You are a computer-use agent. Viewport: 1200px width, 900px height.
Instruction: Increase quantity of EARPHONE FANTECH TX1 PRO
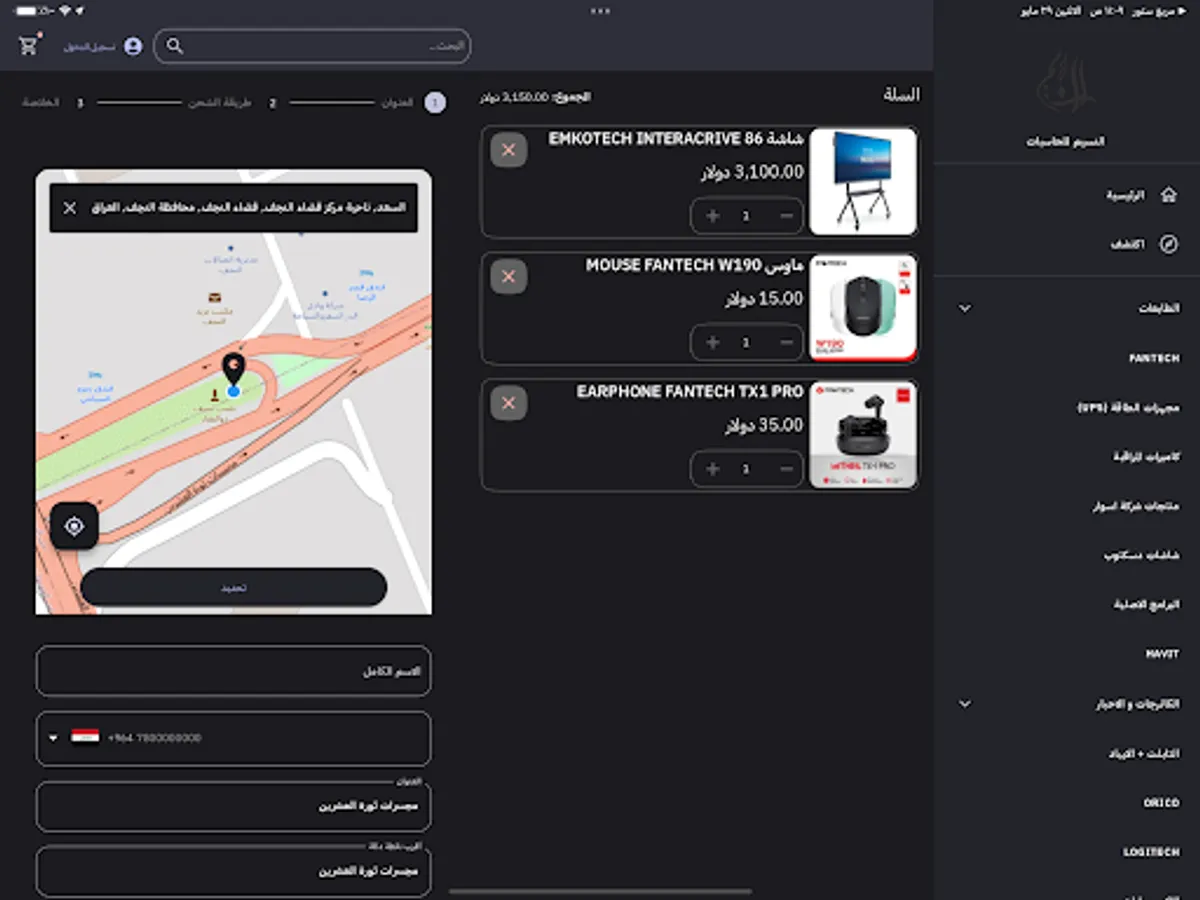pos(712,469)
